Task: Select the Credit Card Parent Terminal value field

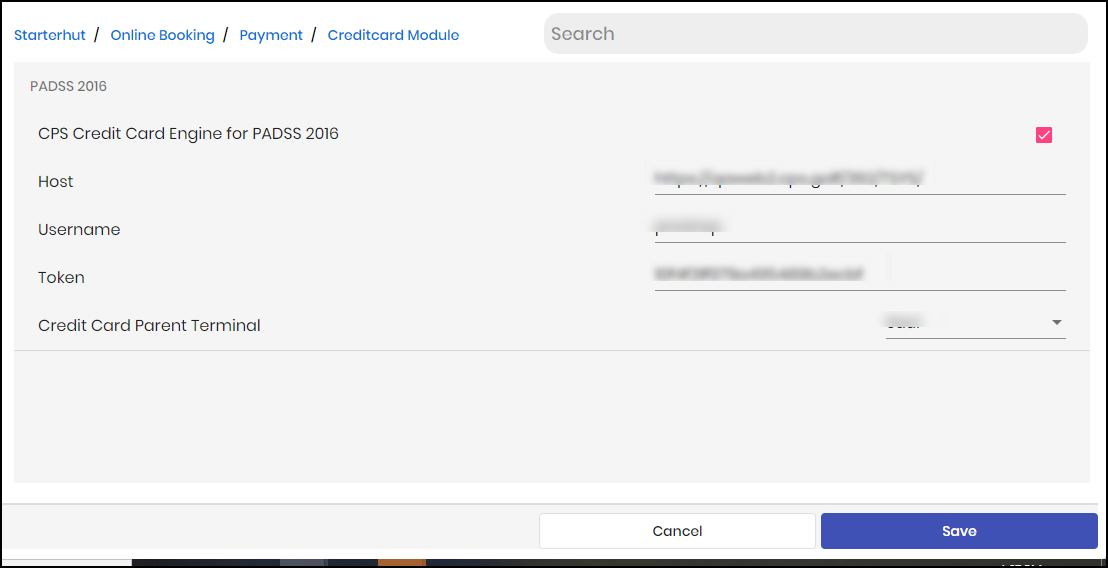Action: [x=975, y=323]
